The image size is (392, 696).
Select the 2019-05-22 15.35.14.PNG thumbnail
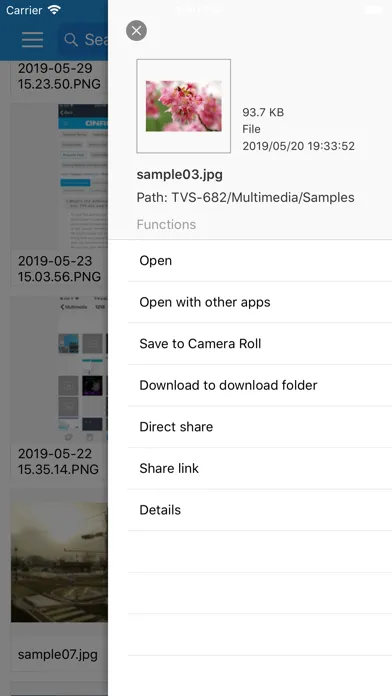59,369
